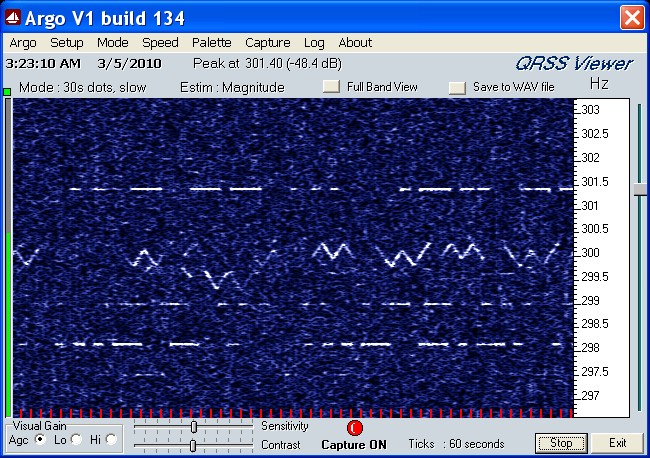Toggle the Full Band View button
This screenshot has width=650, height=458.
pyautogui.click(x=331, y=86)
